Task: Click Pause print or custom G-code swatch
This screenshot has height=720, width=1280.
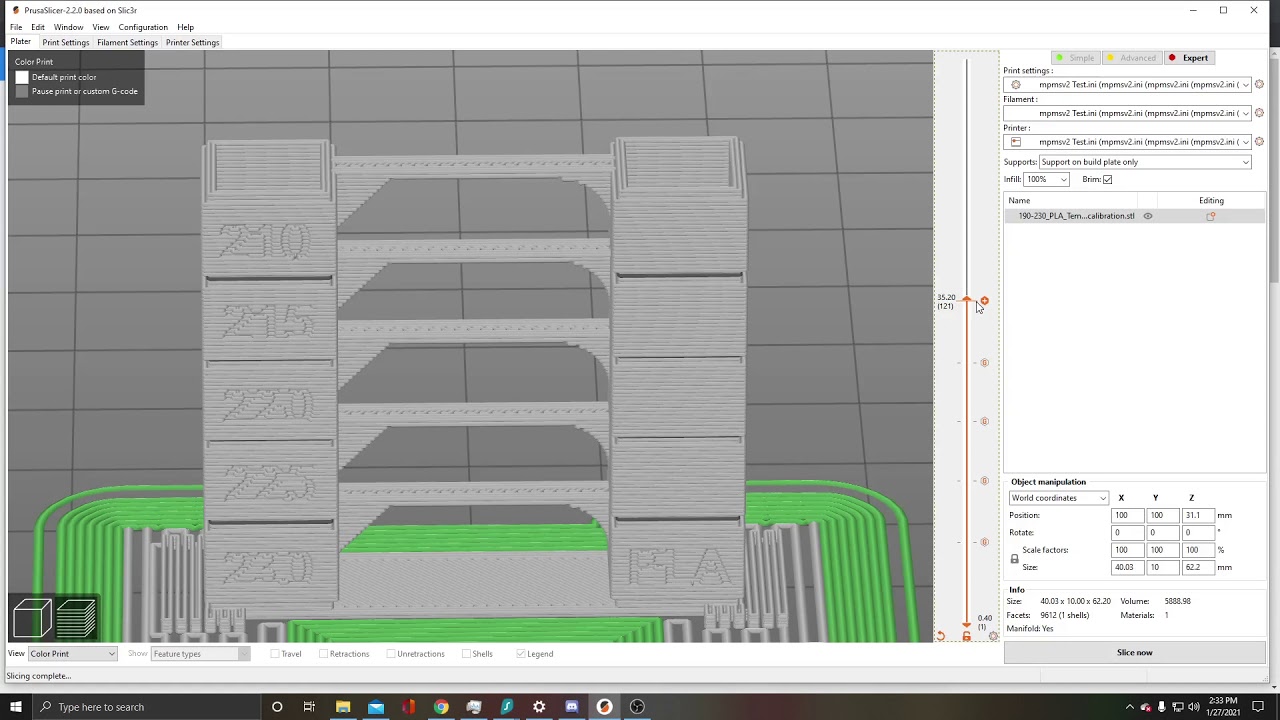Action: pyautogui.click(x=22, y=91)
